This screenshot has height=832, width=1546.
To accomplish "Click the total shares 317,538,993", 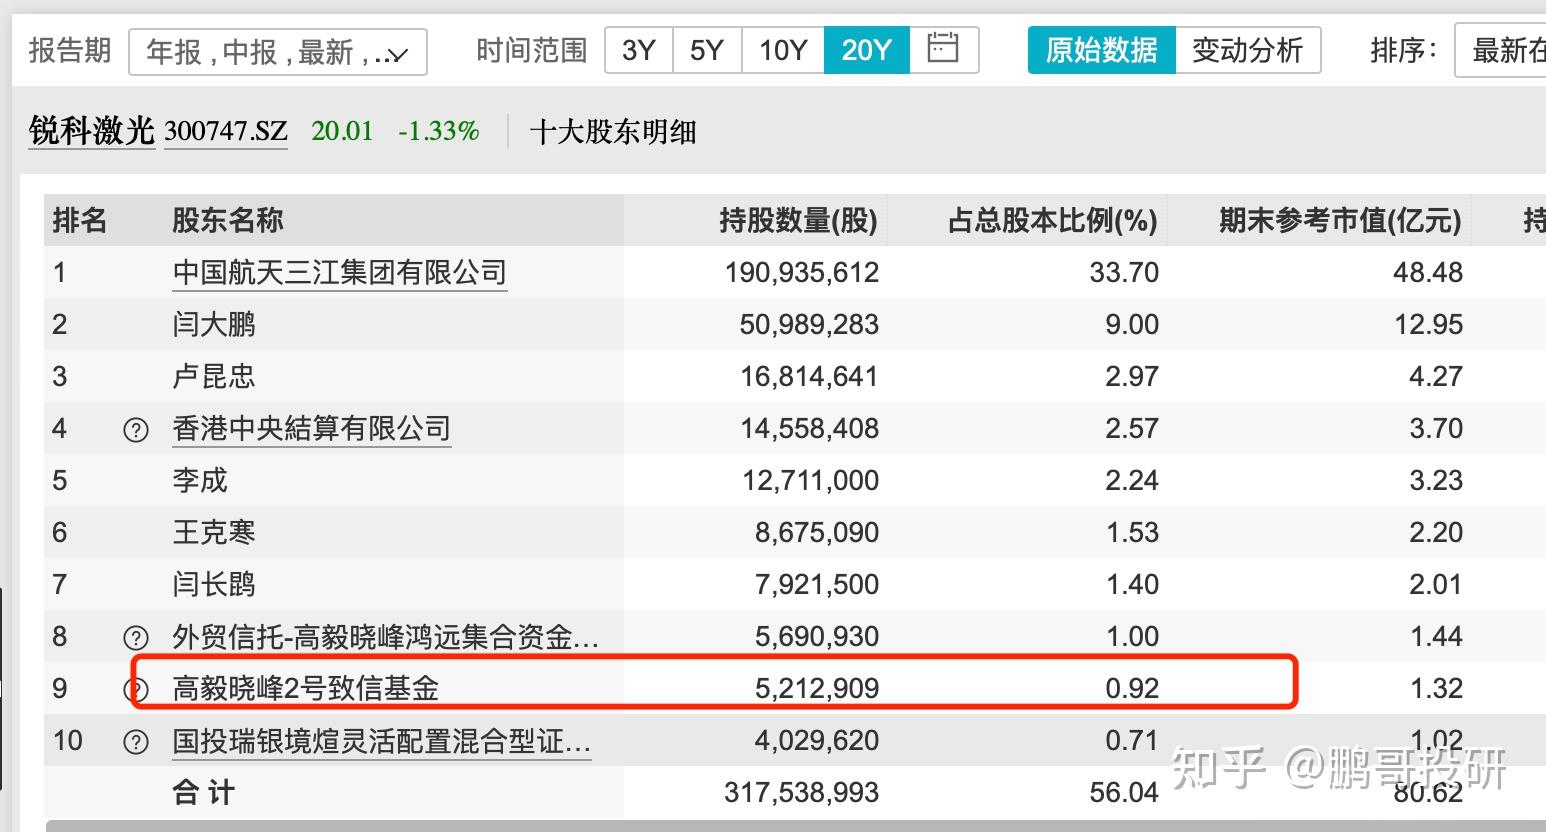I will coord(802,792).
